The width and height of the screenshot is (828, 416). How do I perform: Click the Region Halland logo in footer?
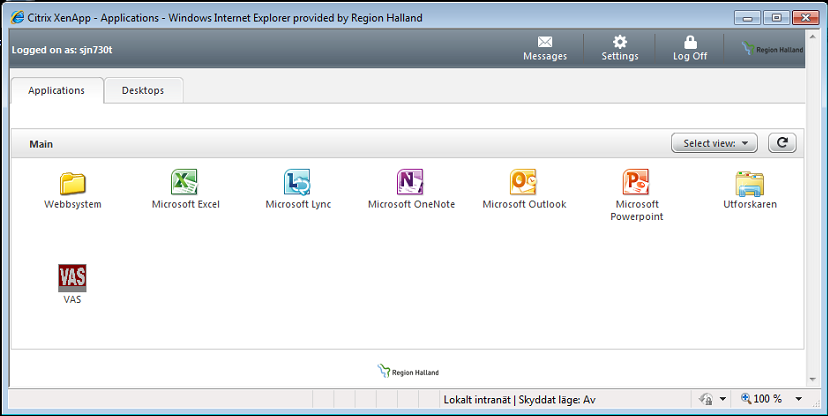(x=408, y=372)
